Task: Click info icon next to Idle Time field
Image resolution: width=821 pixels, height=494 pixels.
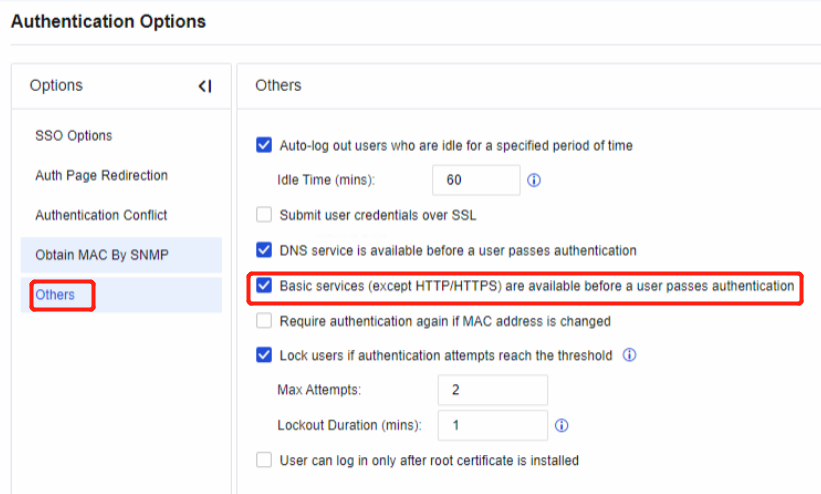Action: click(x=534, y=181)
